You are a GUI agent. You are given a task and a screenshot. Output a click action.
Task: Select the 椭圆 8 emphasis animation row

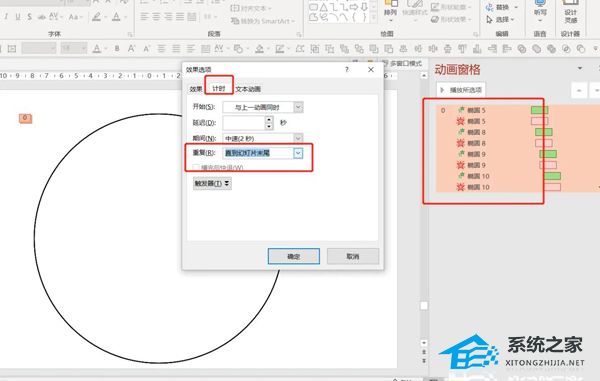(x=518, y=143)
